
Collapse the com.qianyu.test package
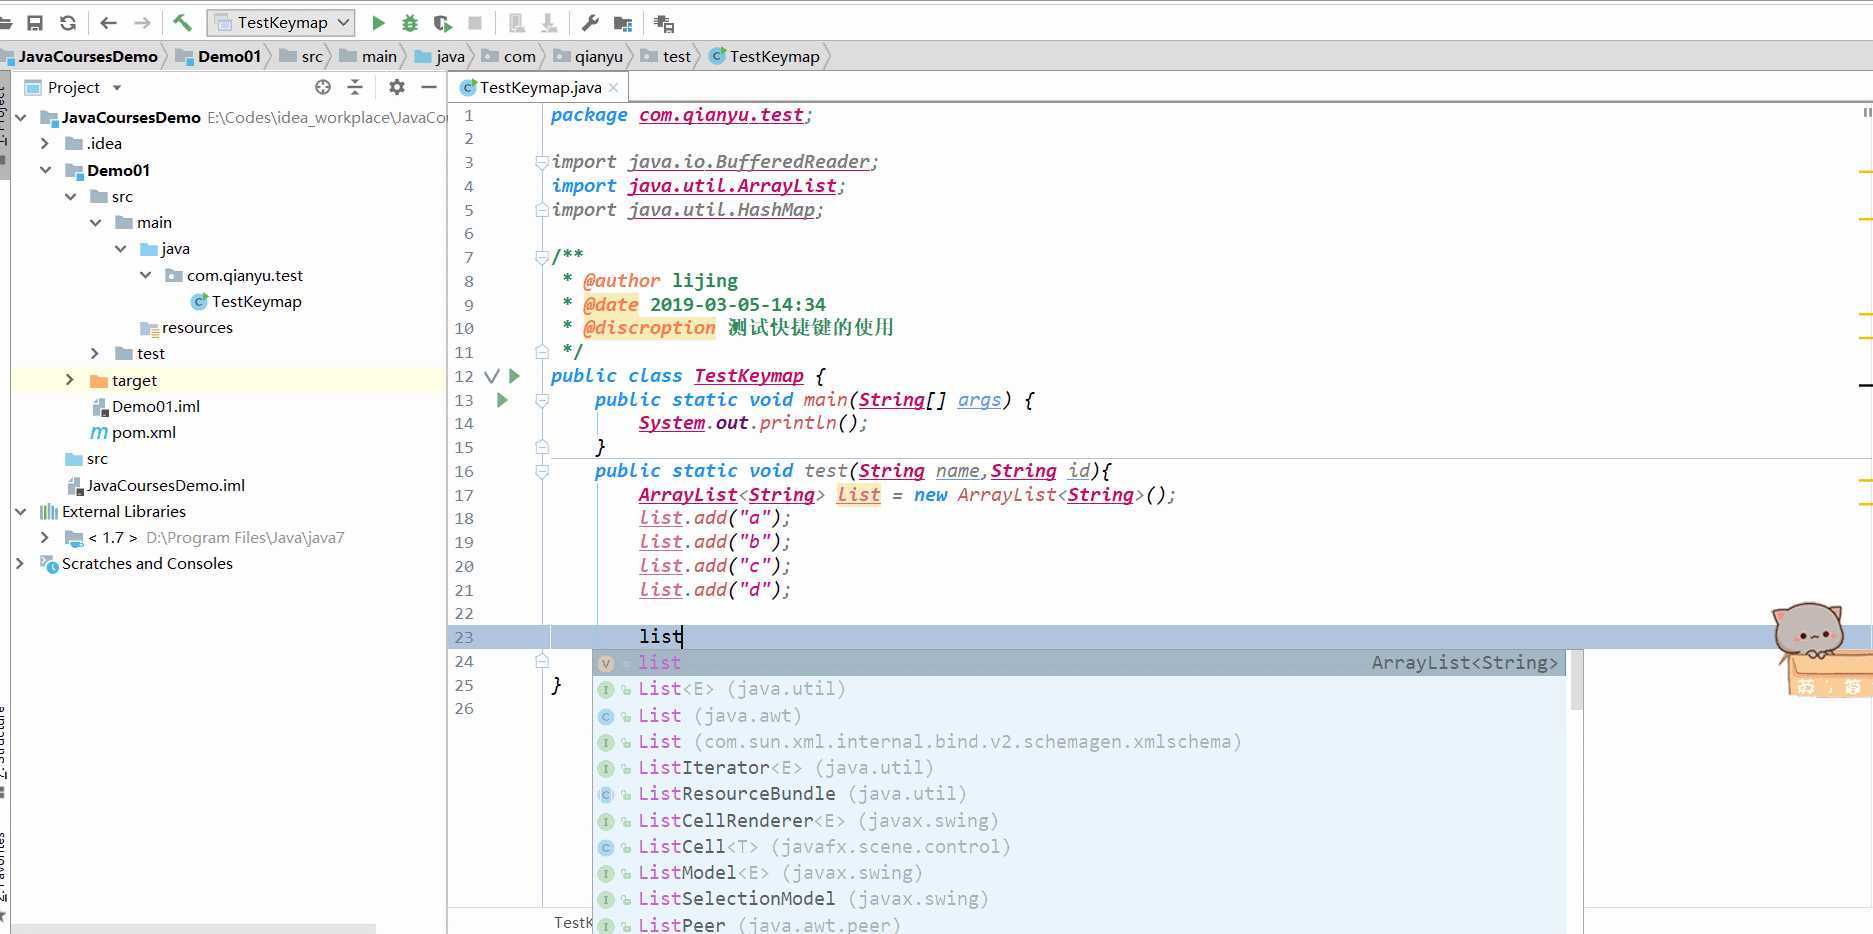click(145, 275)
